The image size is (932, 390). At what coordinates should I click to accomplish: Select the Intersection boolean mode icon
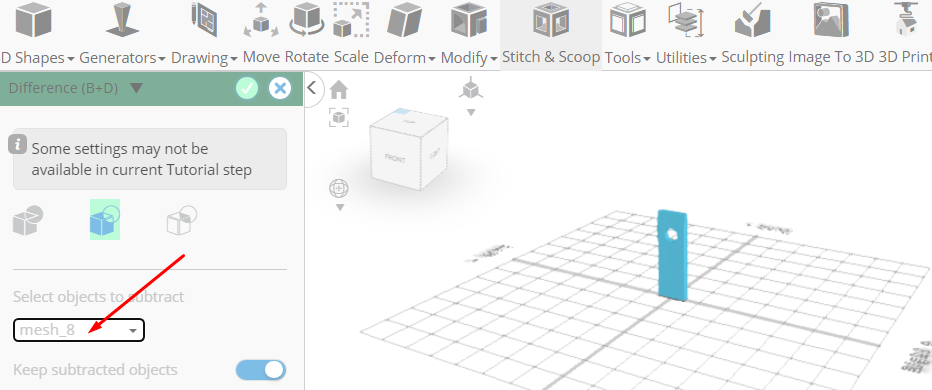pos(182,220)
